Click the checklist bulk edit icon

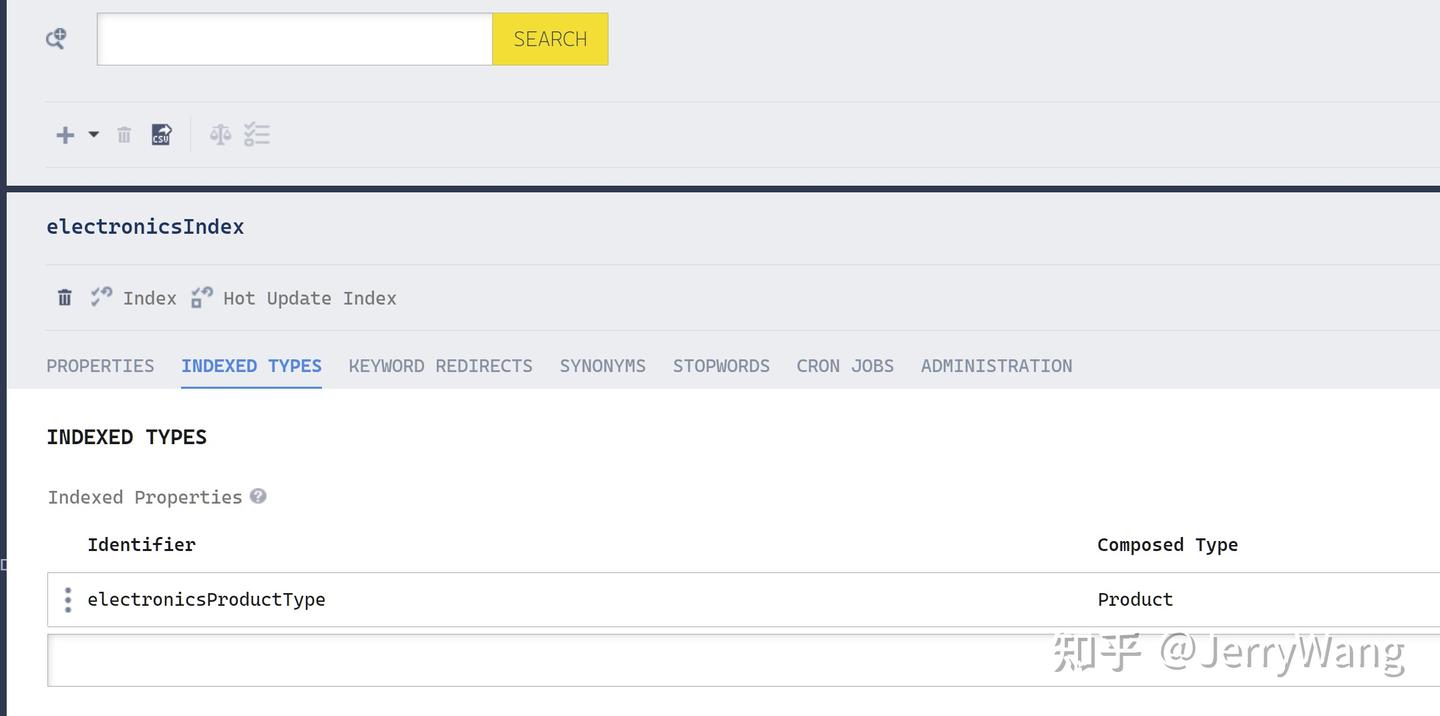coord(257,134)
